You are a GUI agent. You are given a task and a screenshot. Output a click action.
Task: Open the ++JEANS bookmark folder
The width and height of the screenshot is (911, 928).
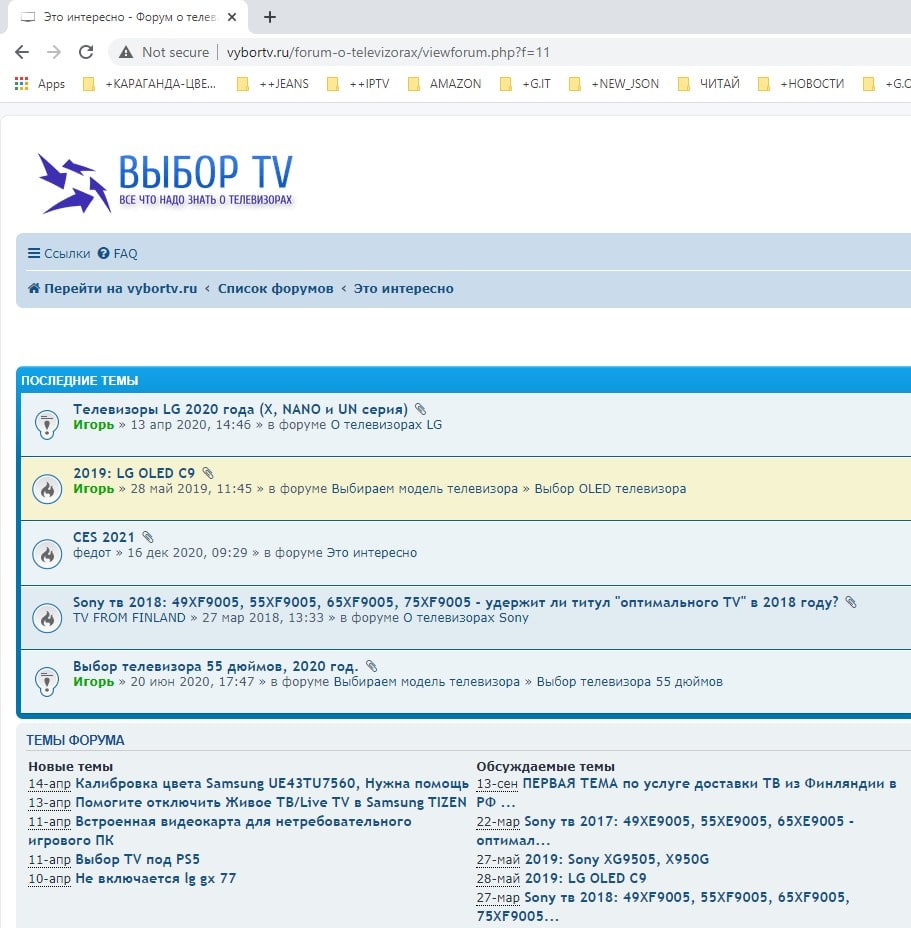click(272, 83)
